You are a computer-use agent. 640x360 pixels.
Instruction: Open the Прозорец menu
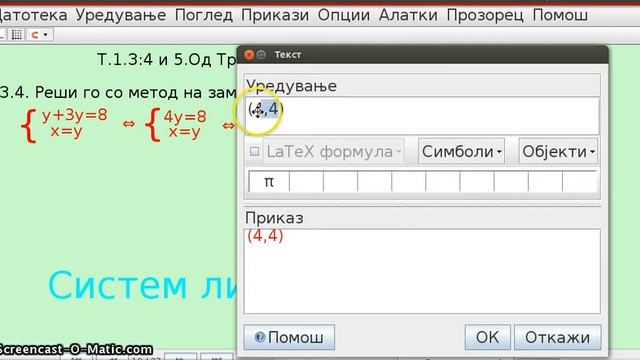(x=485, y=15)
